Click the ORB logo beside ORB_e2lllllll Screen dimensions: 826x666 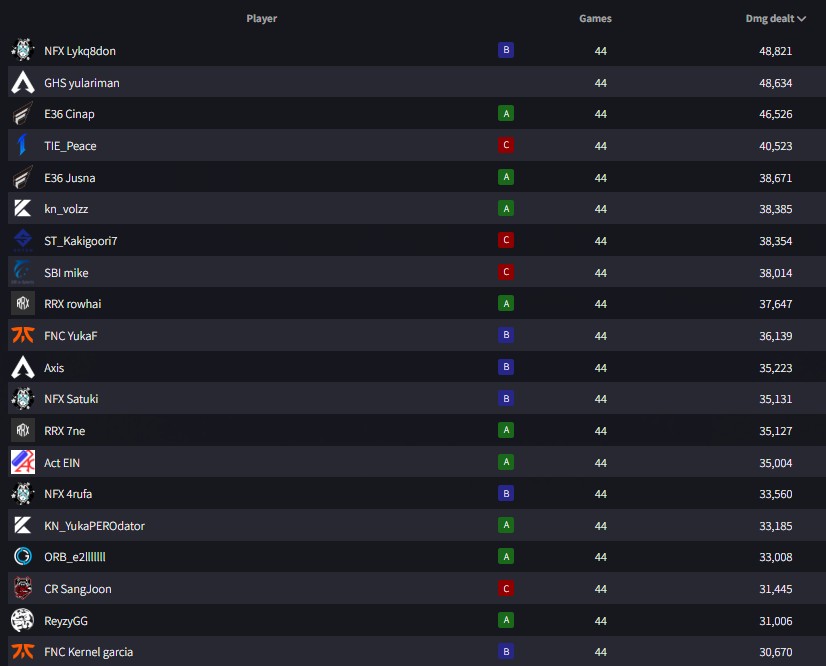tap(23, 556)
